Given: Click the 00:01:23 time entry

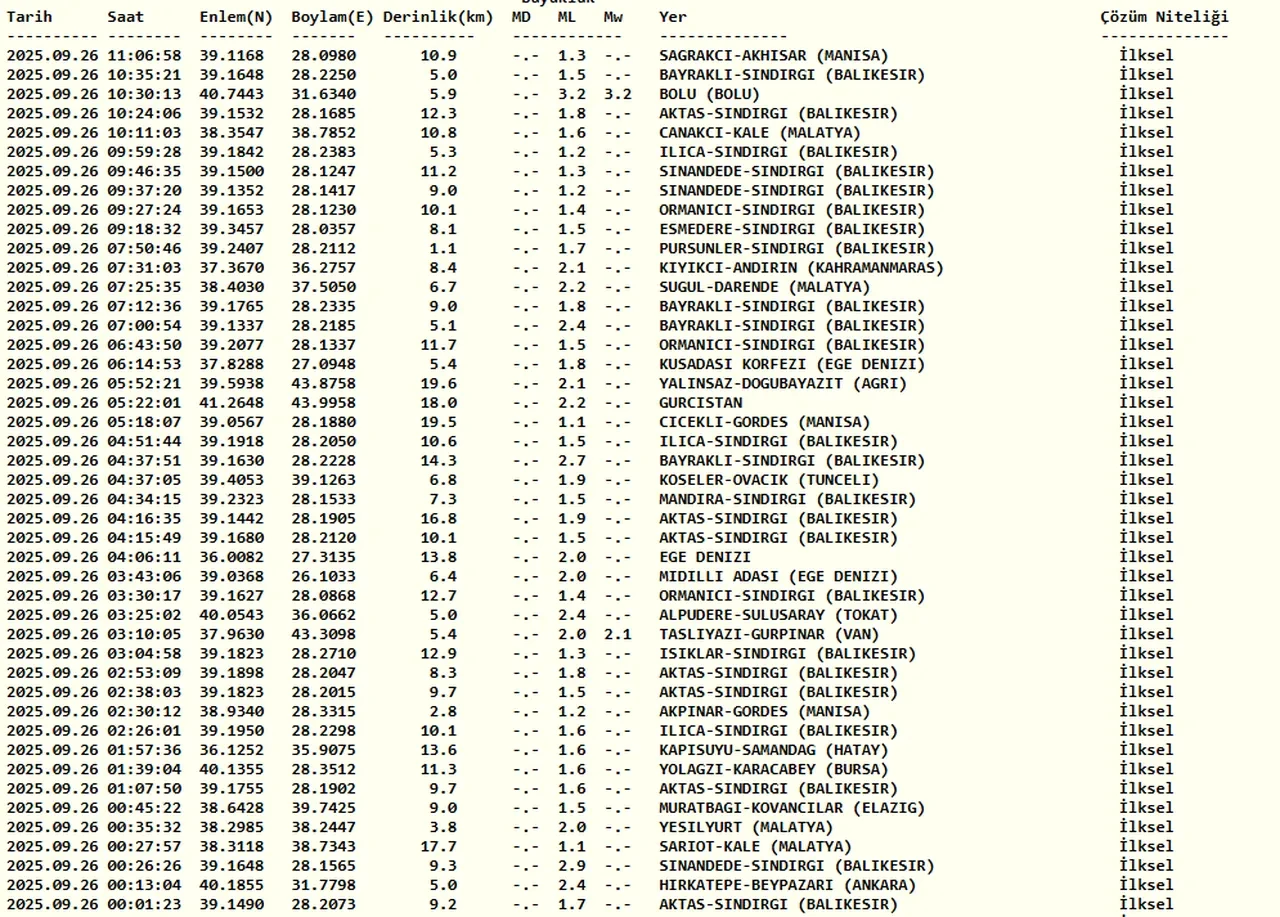Looking at the screenshot, I should pyautogui.click(x=145, y=905).
